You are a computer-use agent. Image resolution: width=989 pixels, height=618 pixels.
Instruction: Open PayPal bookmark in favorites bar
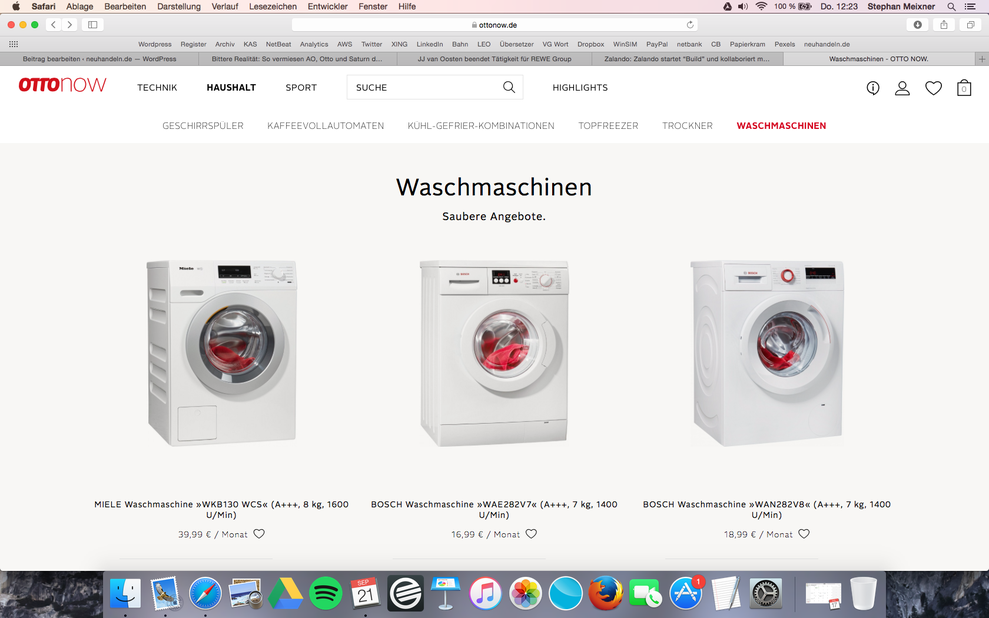pos(657,44)
